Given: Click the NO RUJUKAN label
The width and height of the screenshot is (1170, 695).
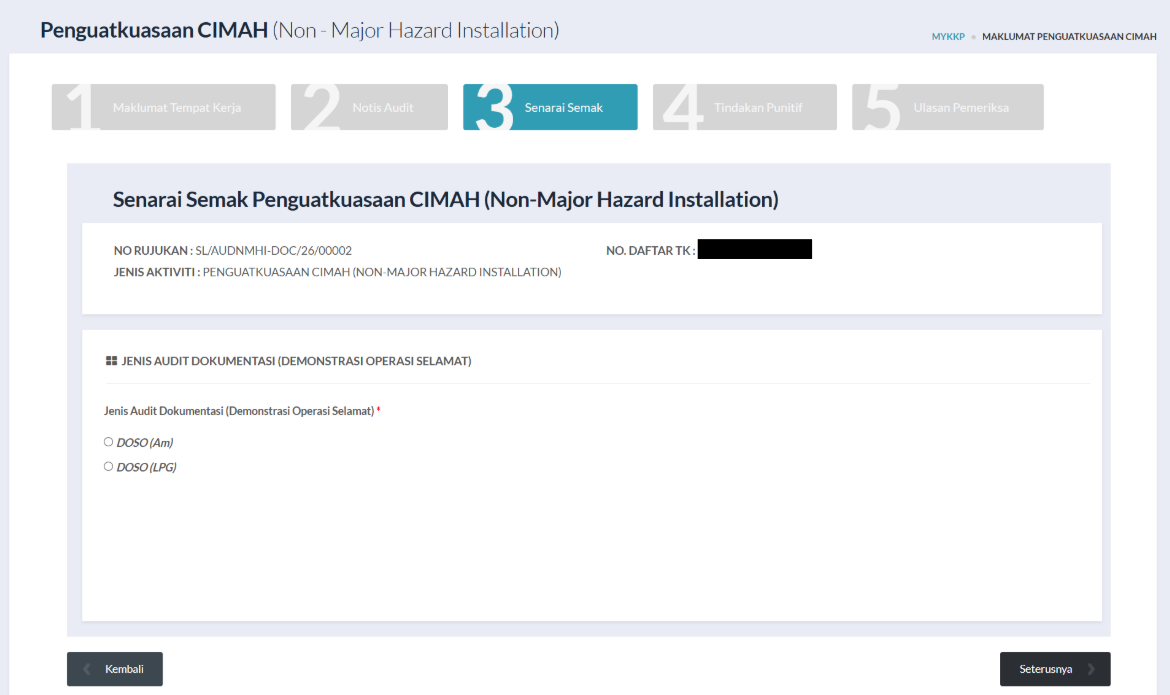Looking at the screenshot, I should [153, 251].
